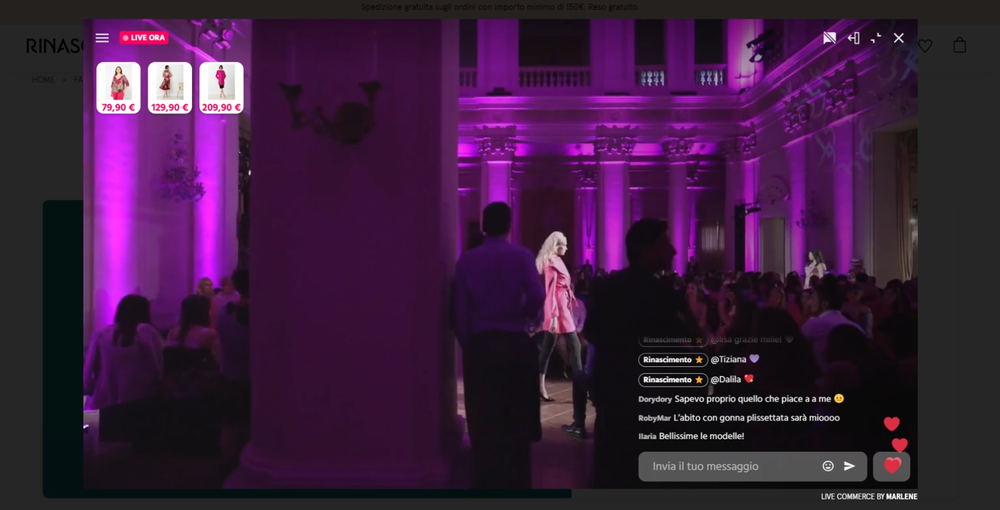The width and height of the screenshot is (1000, 510).
Task: Dock the player to the side
Action: point(853,38)
